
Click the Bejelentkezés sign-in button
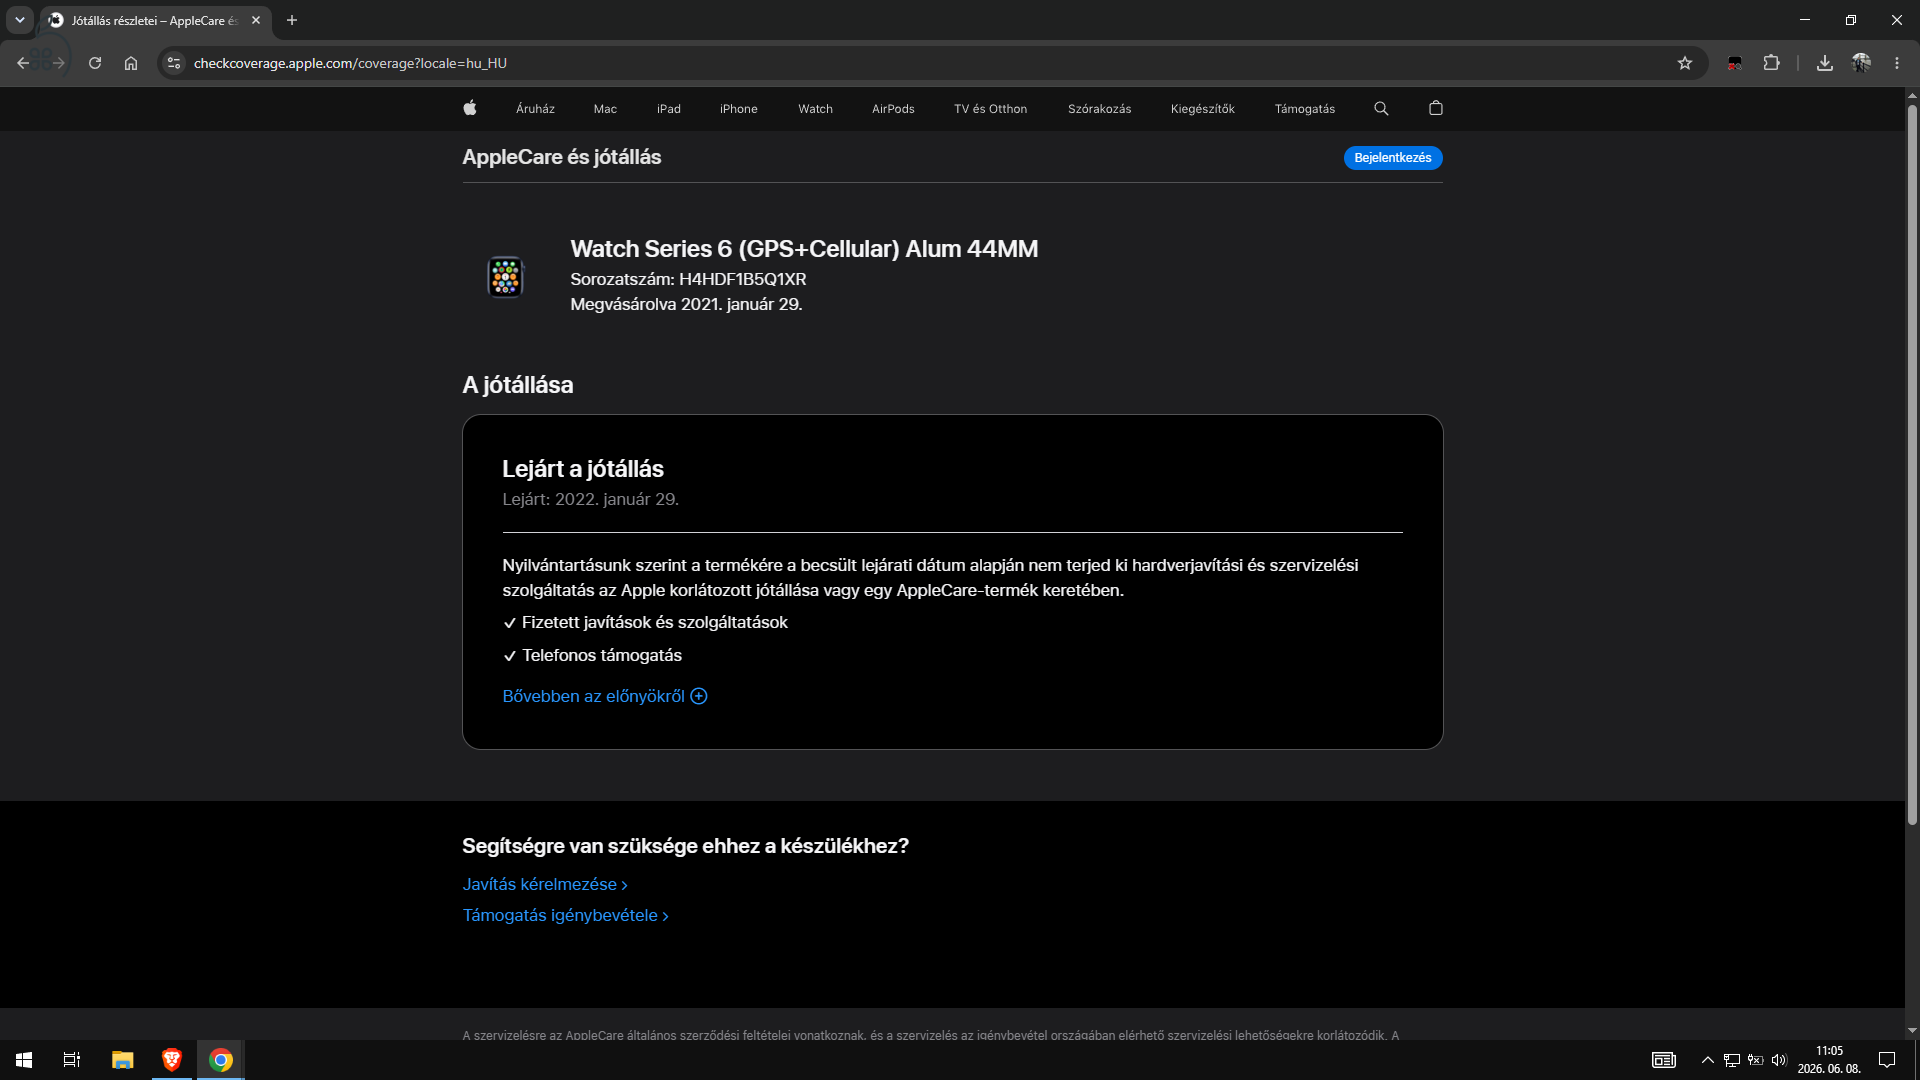coord(1393,158)
